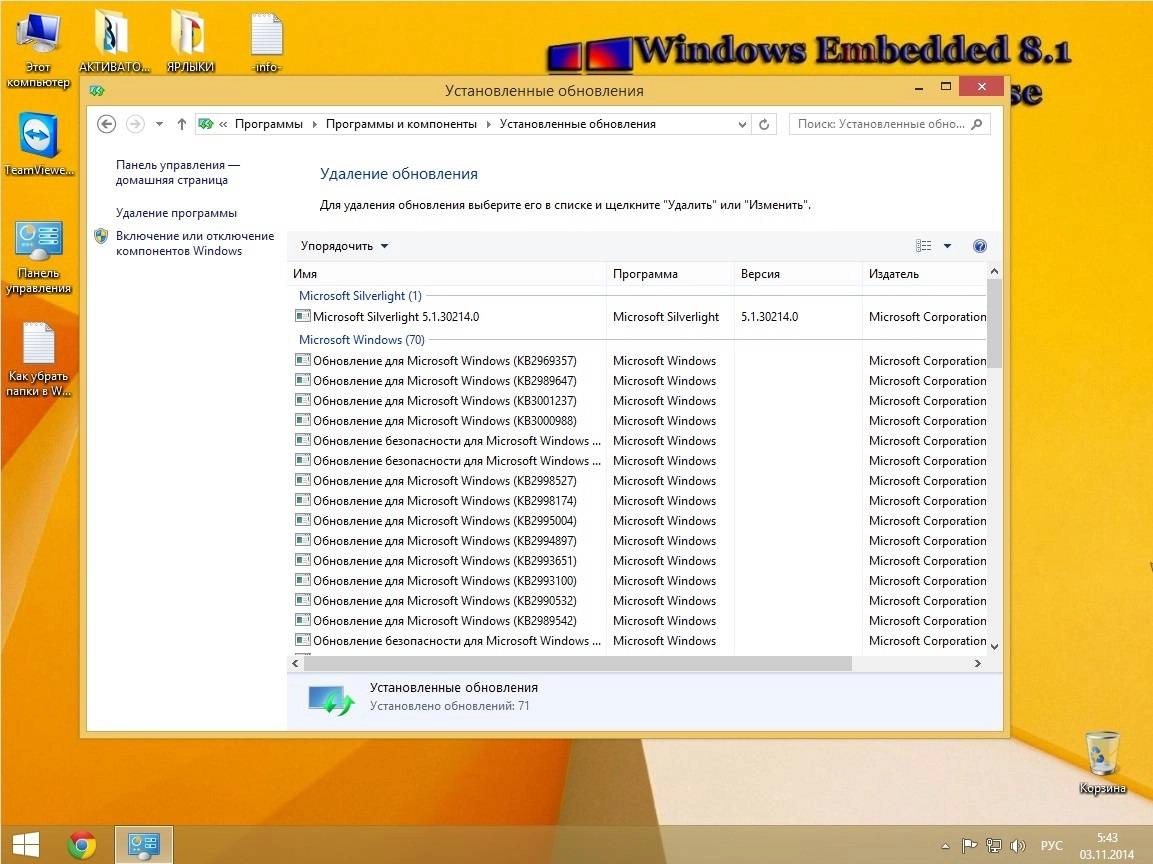Open the Этот компьютер desktop icon
Image resolution: width=1153 pixels, height=864 pixels.
38,49
